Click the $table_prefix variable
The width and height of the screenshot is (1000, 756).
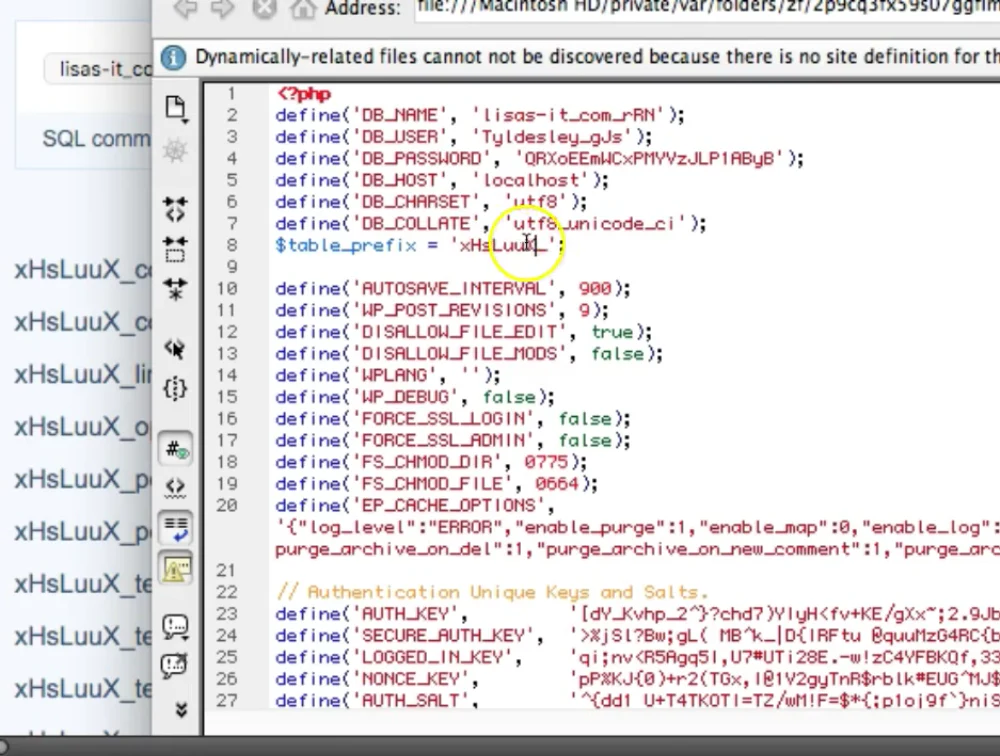pos(345,246)
